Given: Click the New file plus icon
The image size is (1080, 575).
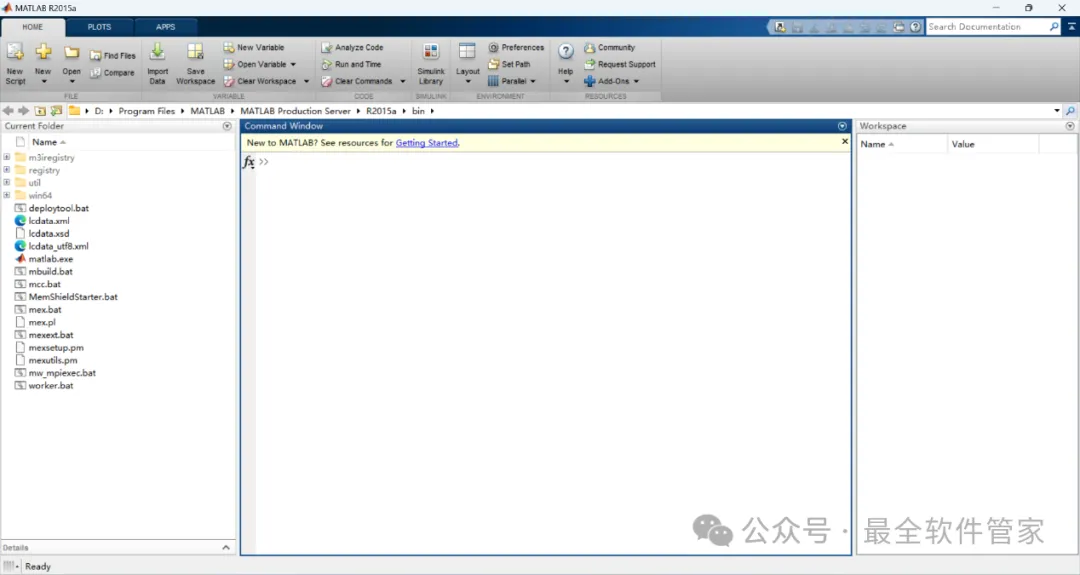Looking at the screenshot, I should tap(43, 52).
